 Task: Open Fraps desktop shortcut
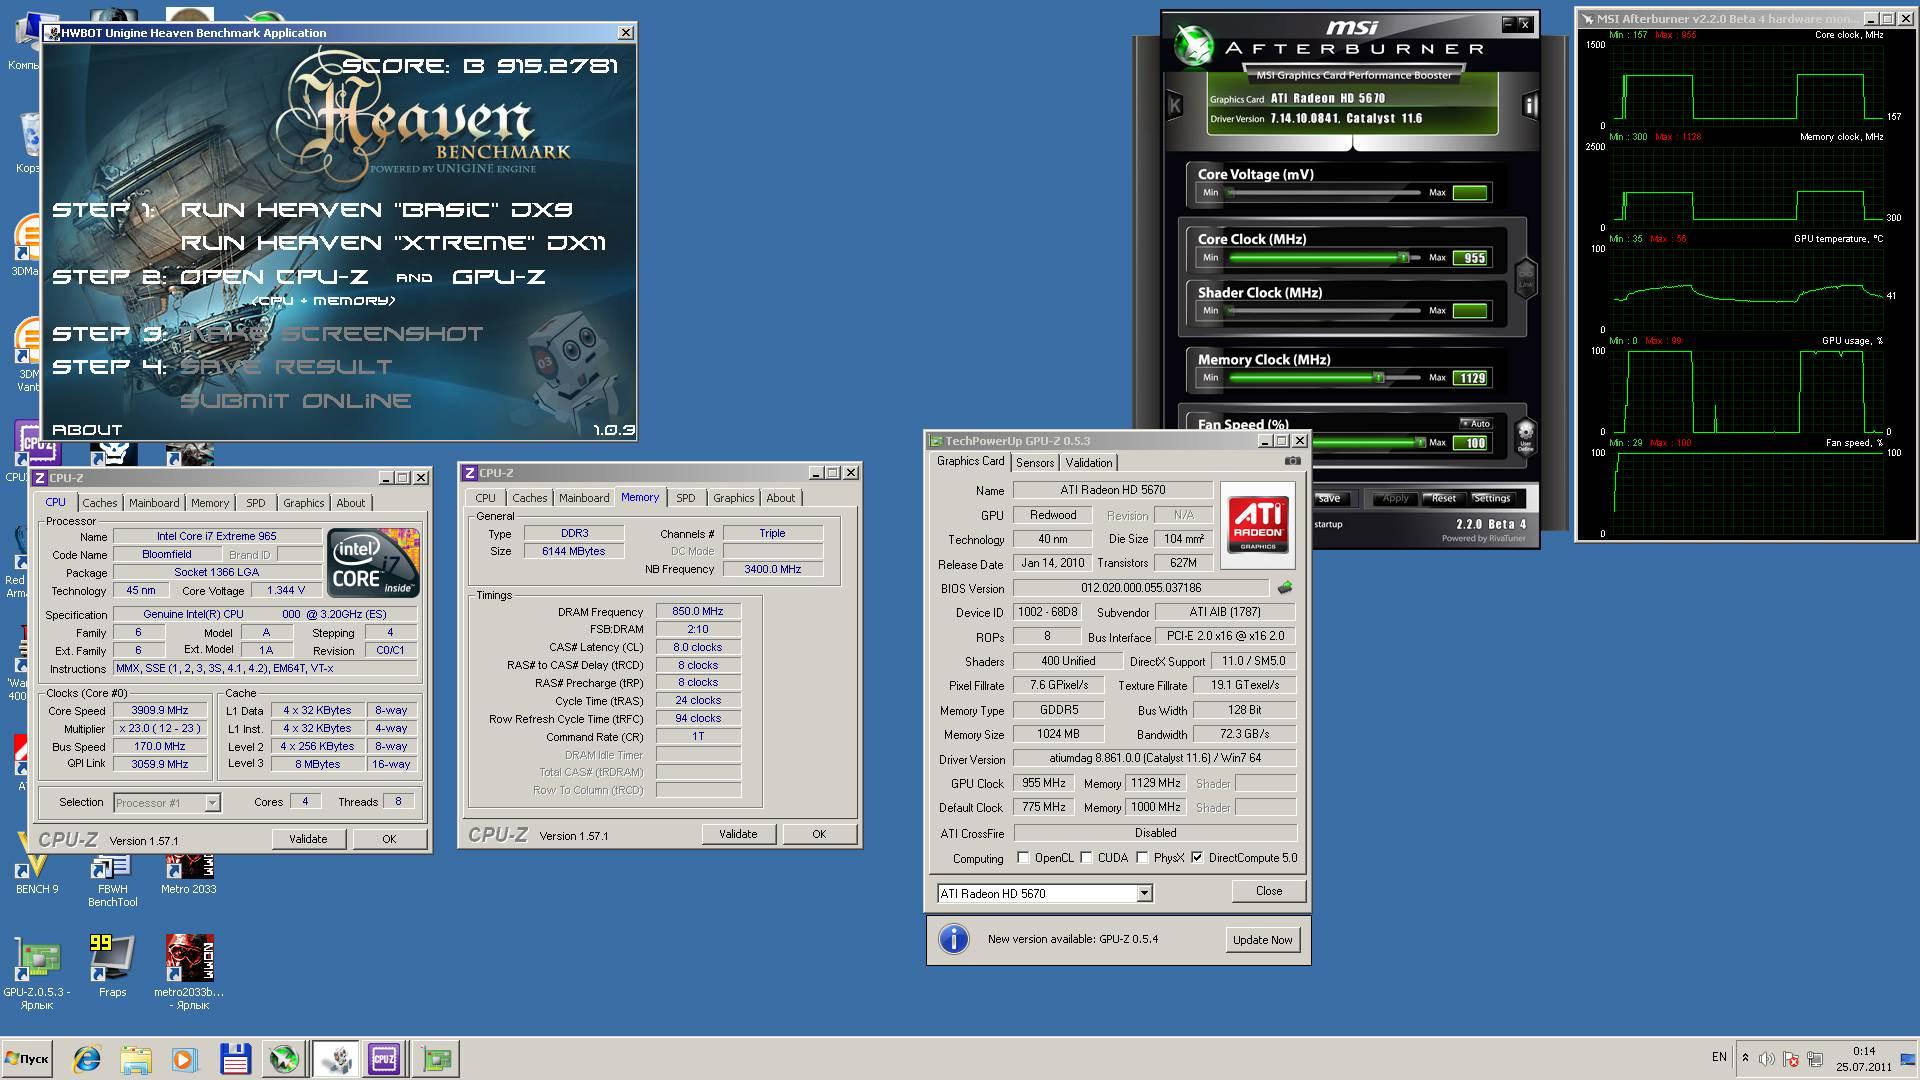coord(112,966)
